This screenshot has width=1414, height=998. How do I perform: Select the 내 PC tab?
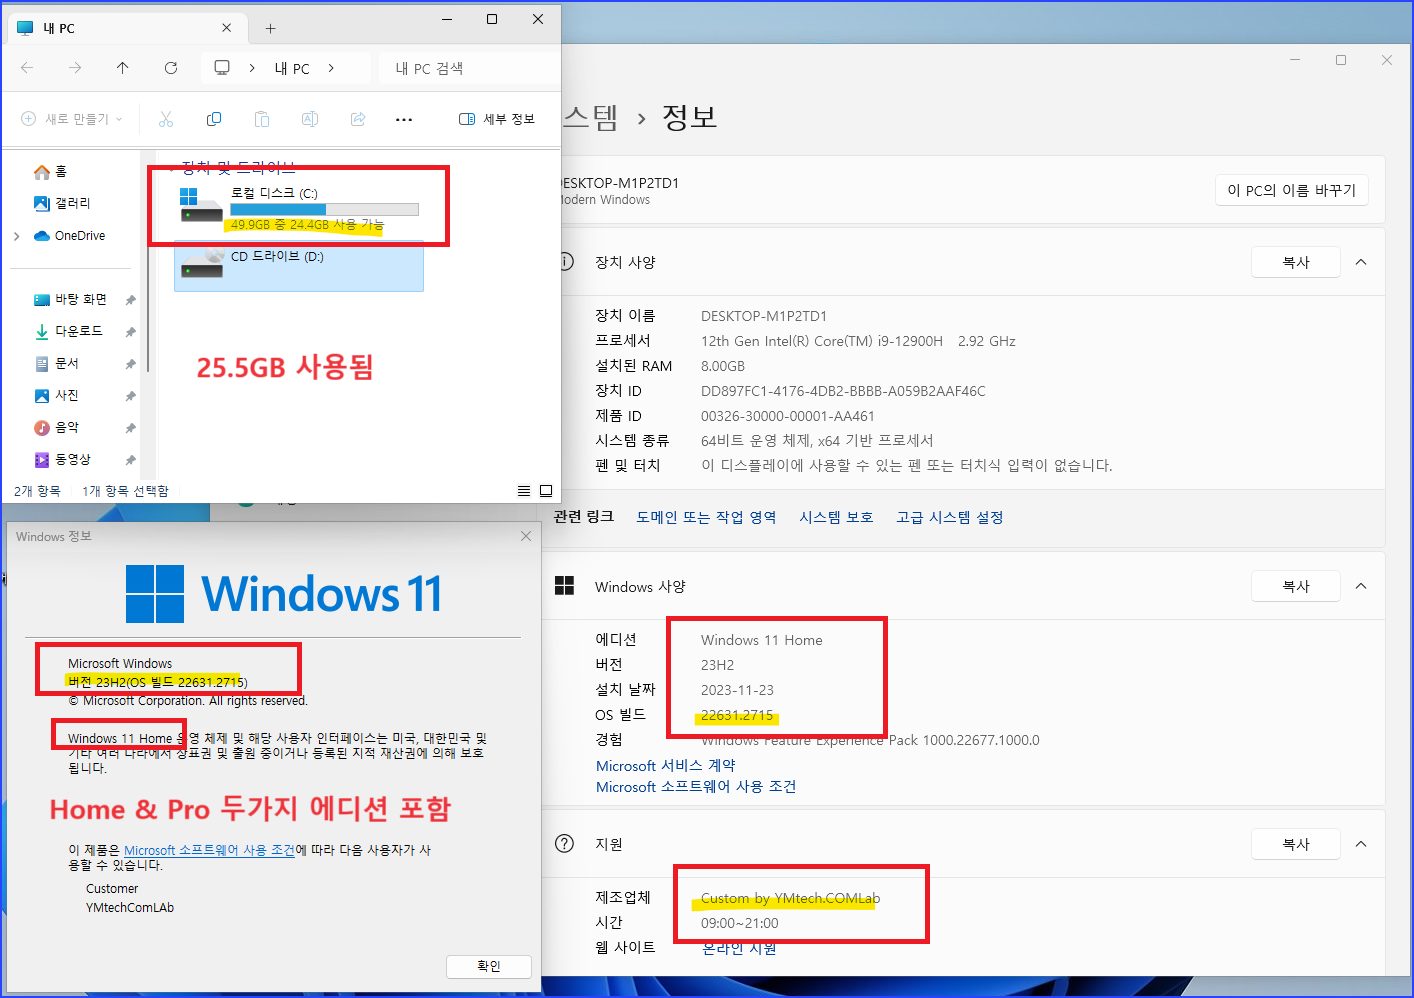point(125,28)
